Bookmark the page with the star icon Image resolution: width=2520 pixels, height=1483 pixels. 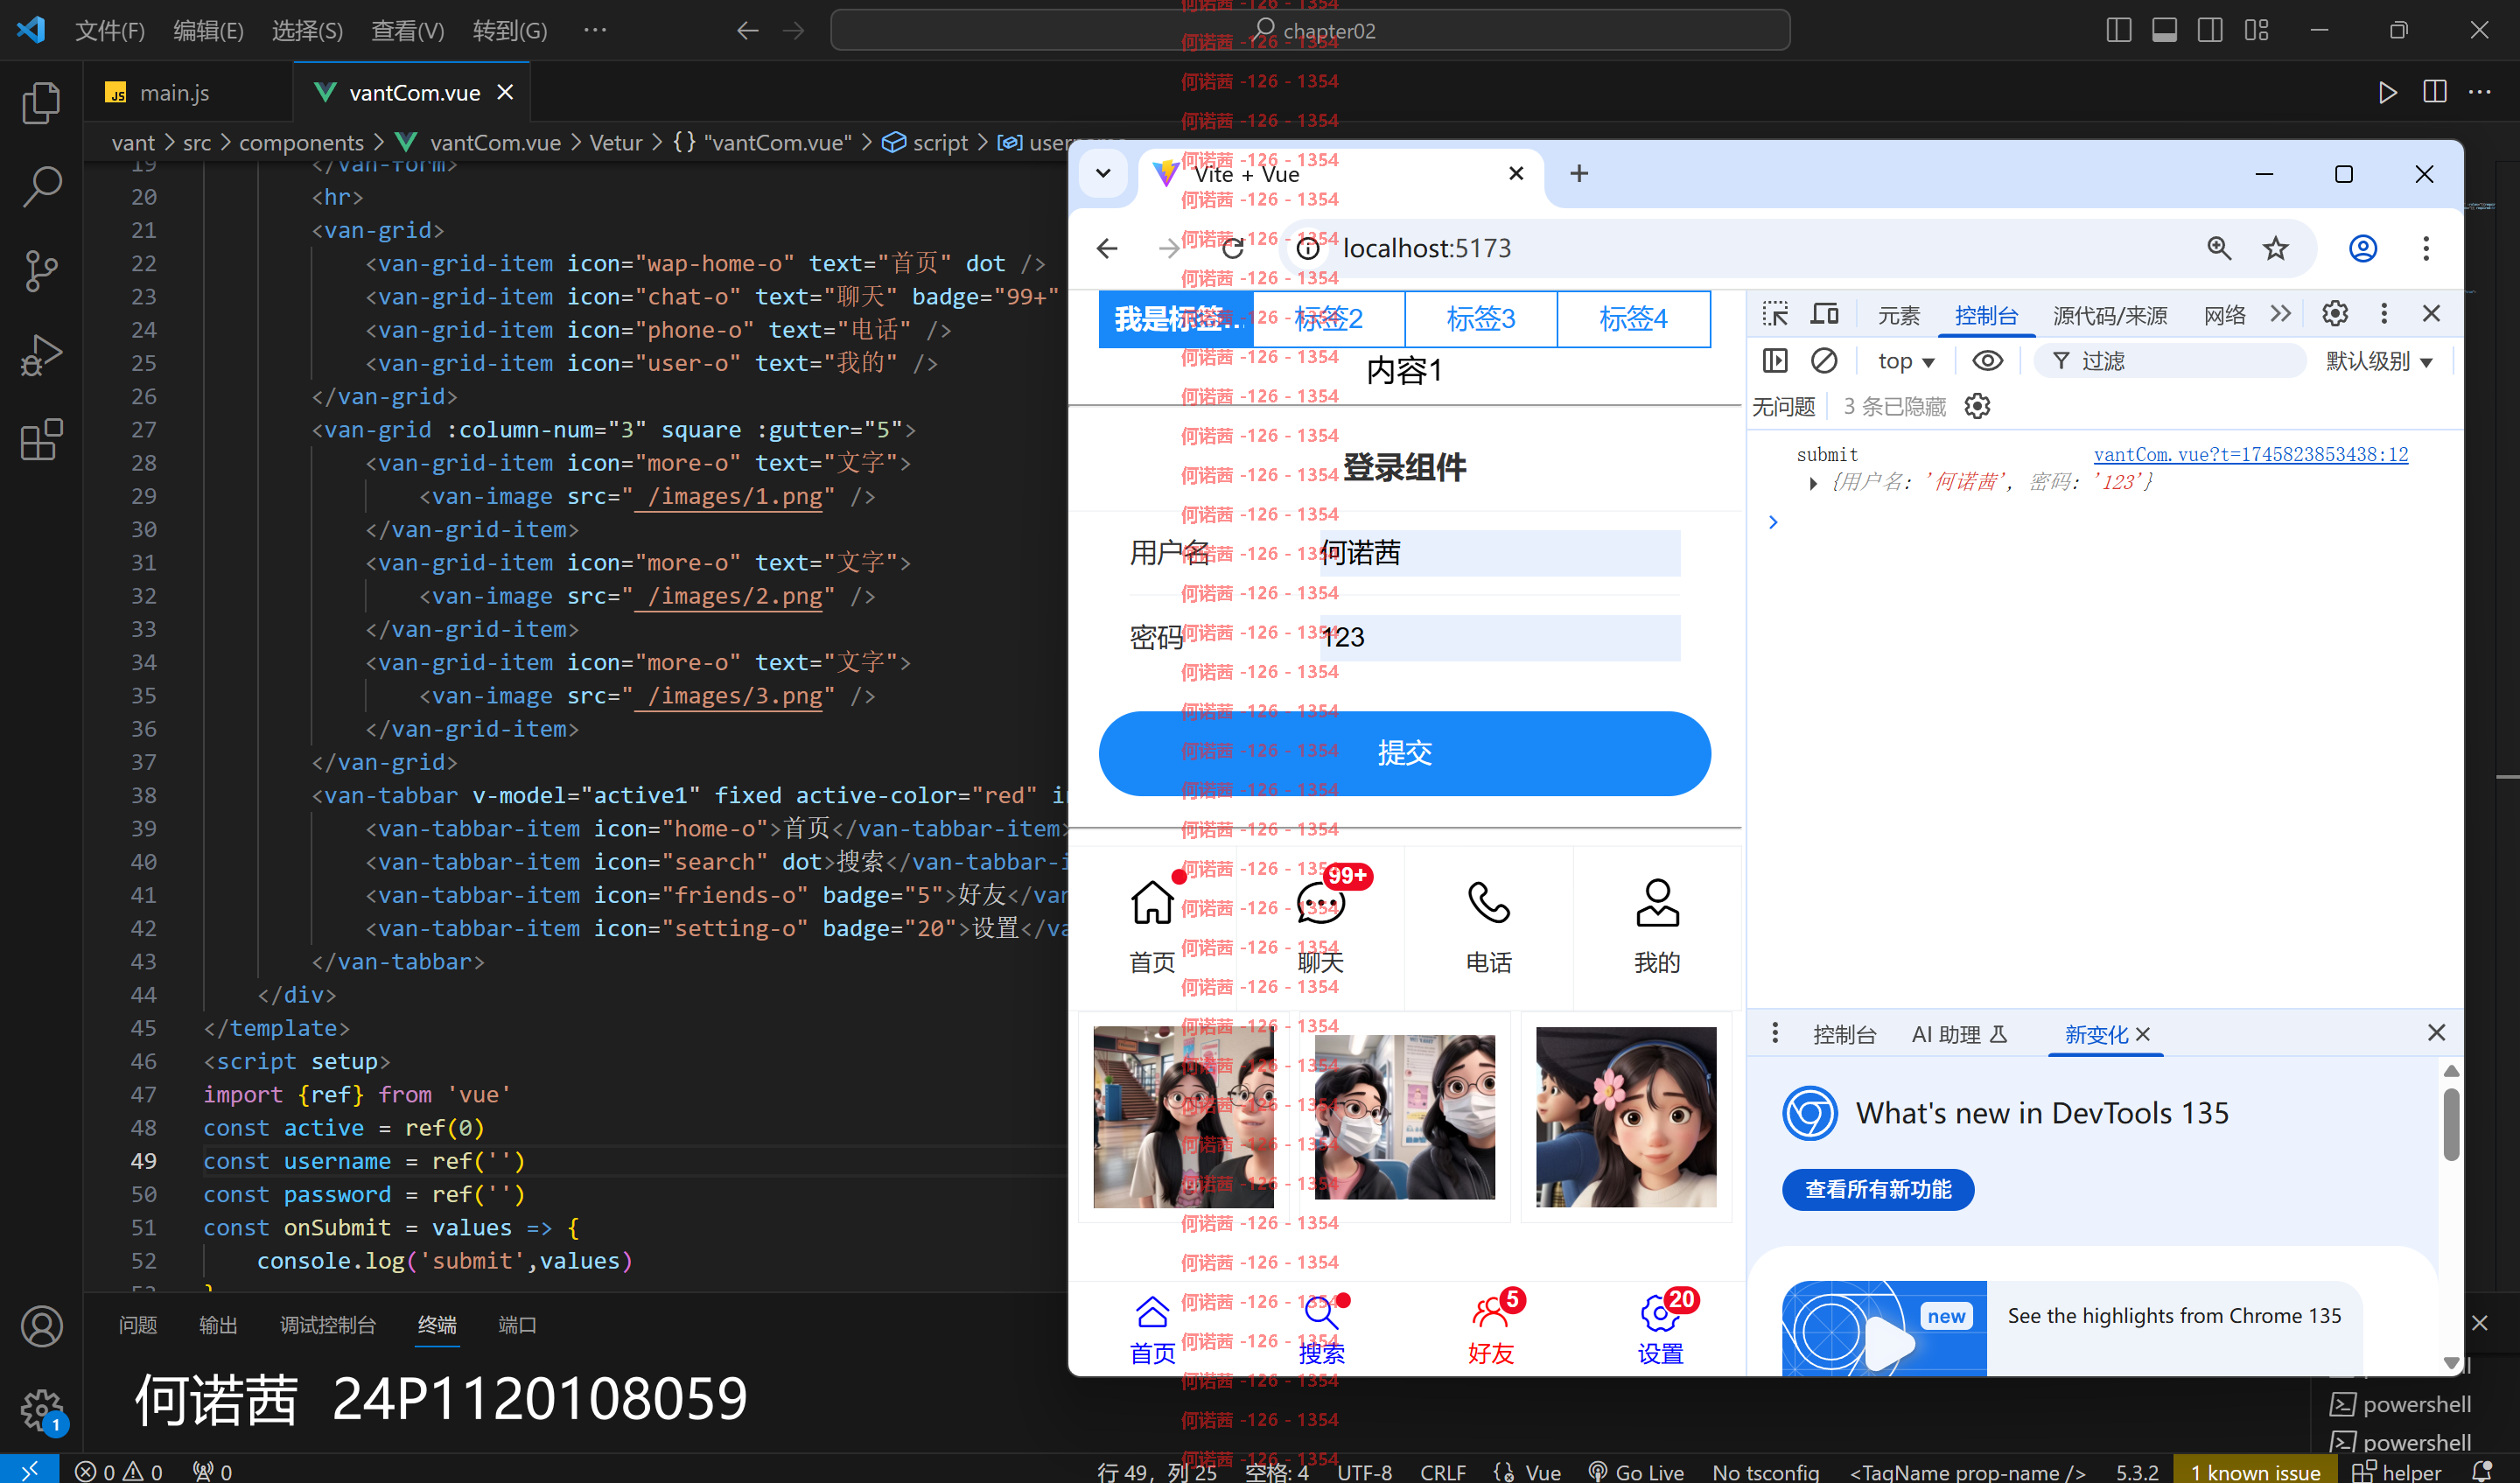(x=2276, y=248)
